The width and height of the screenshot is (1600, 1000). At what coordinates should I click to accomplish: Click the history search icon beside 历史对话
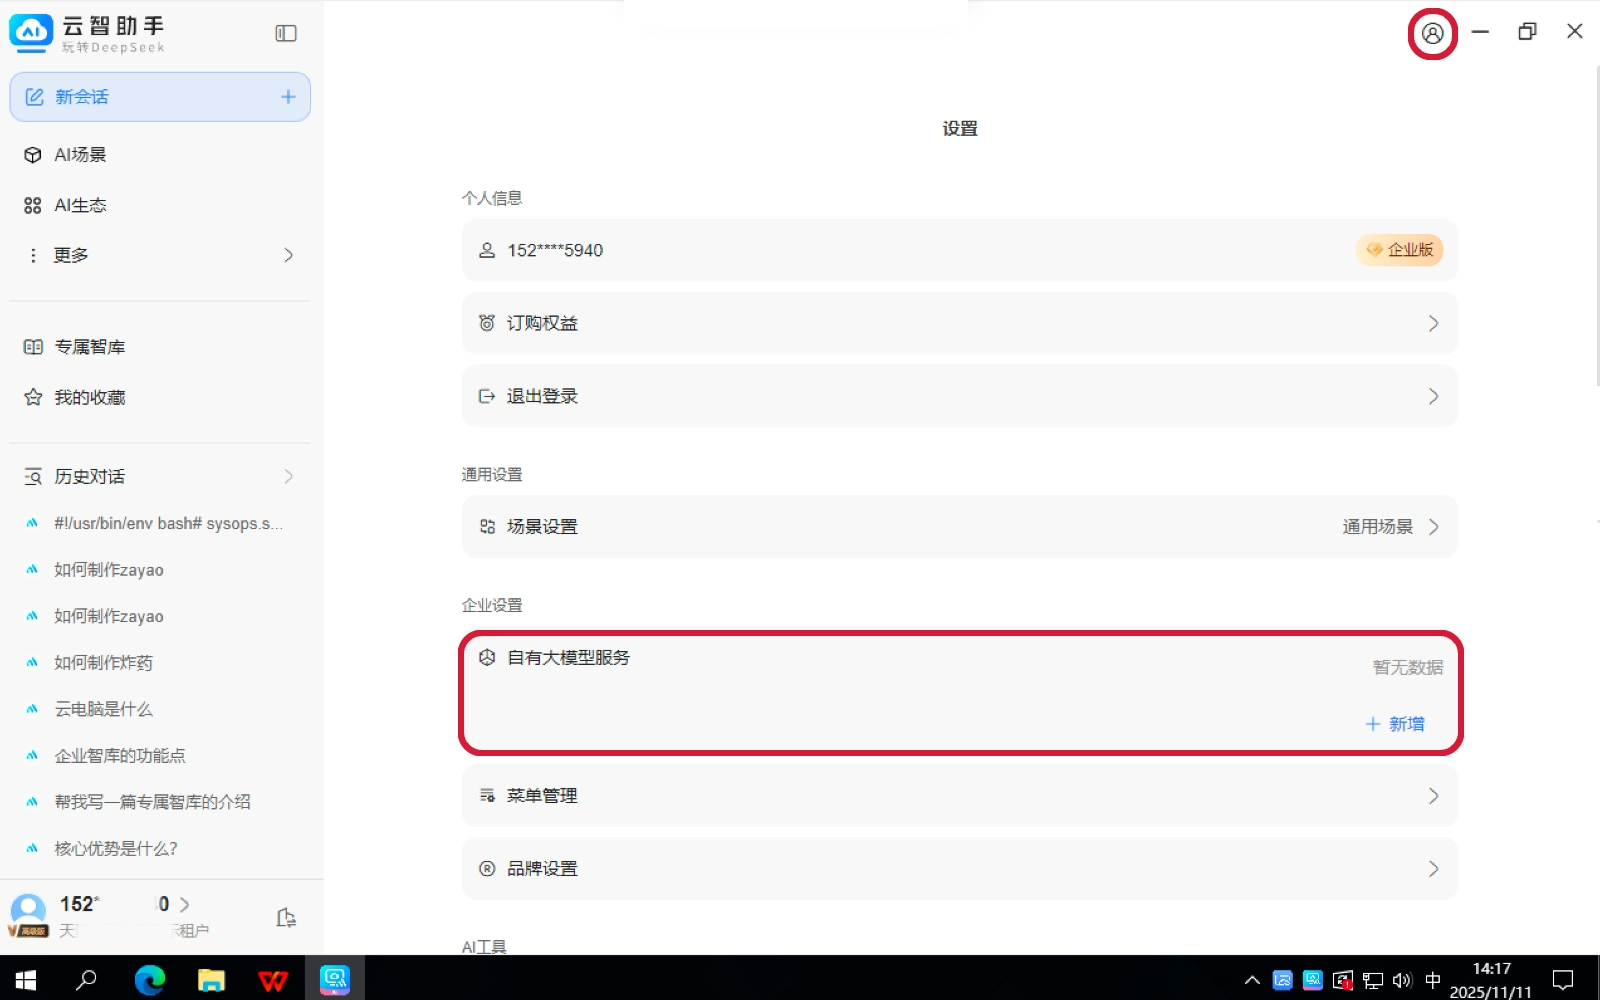pyautogui.click(x=33, y=477)
